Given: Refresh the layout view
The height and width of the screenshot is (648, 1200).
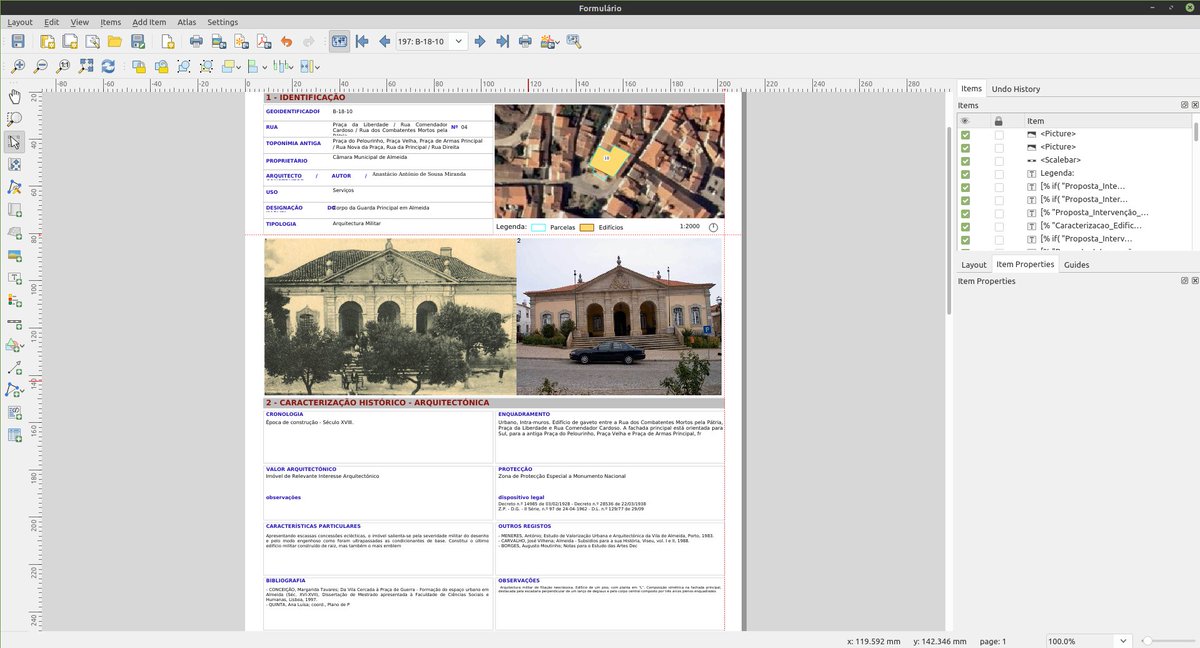Looking at the screenshot, I should [x=108, y=66].
